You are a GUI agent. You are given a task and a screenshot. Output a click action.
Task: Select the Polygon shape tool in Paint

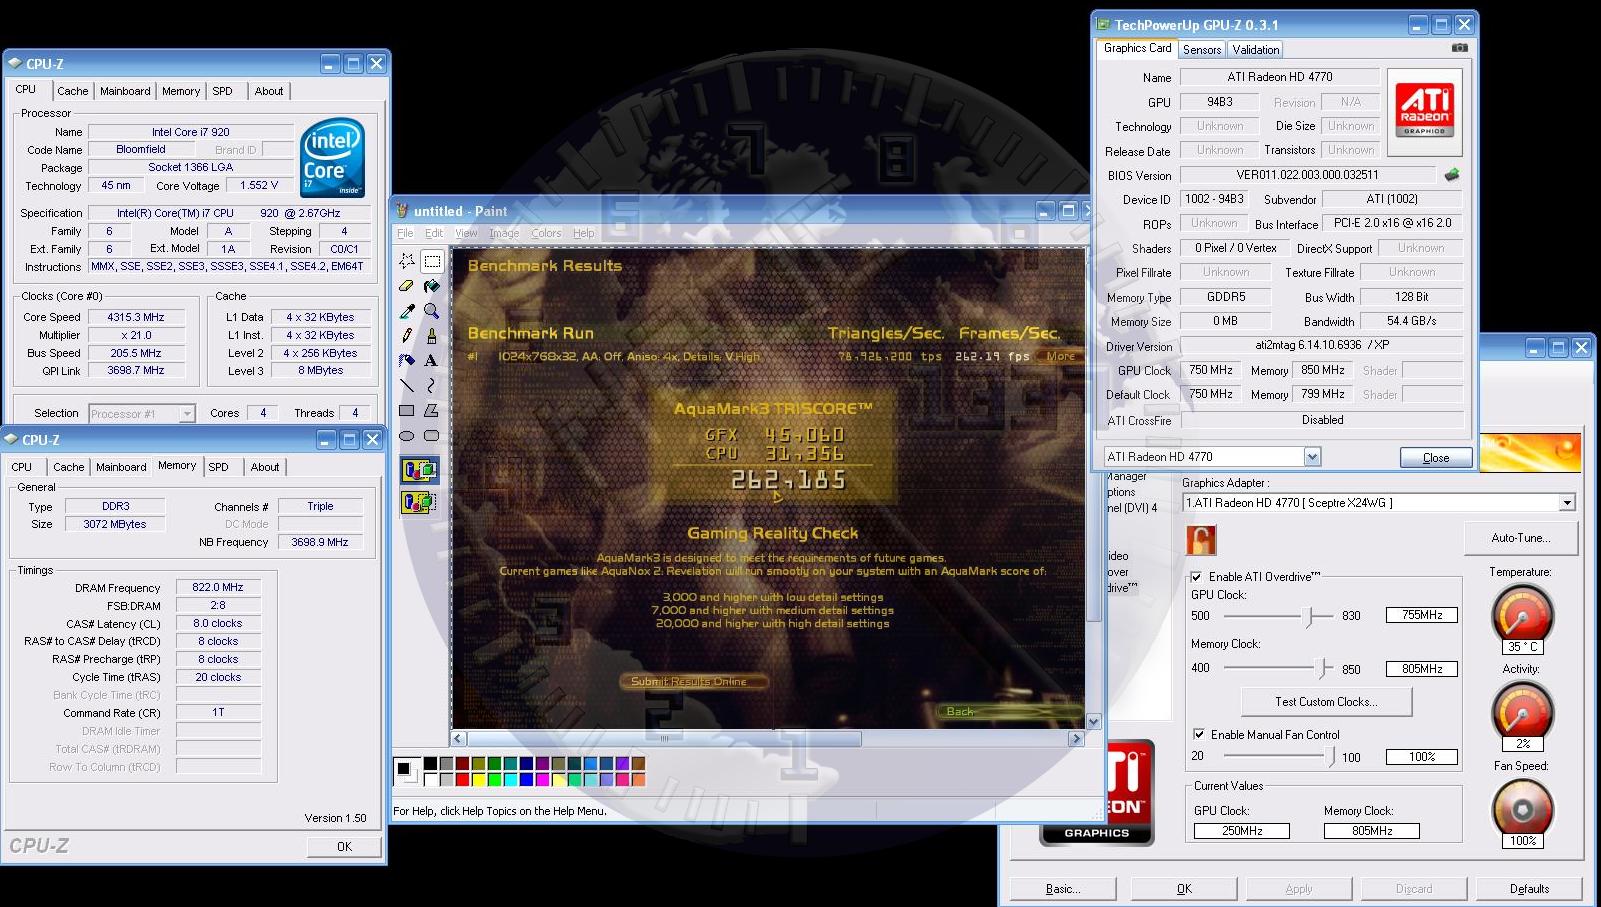tap(431, 410)
